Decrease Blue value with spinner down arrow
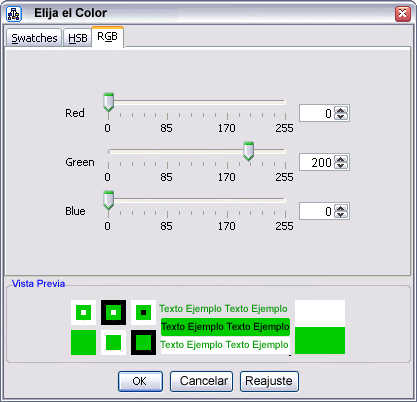Screen dimensions: 417x402 coord(340,215)
